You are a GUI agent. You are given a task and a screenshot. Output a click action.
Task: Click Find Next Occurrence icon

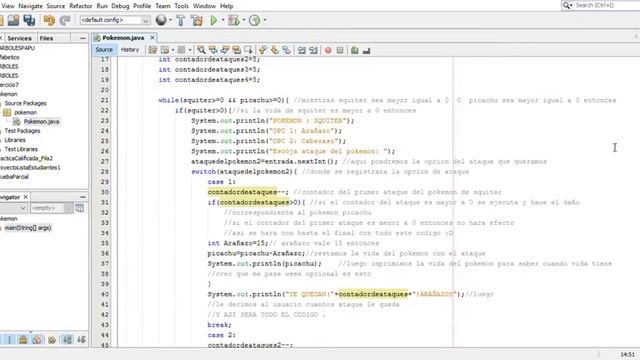(225, 50)
